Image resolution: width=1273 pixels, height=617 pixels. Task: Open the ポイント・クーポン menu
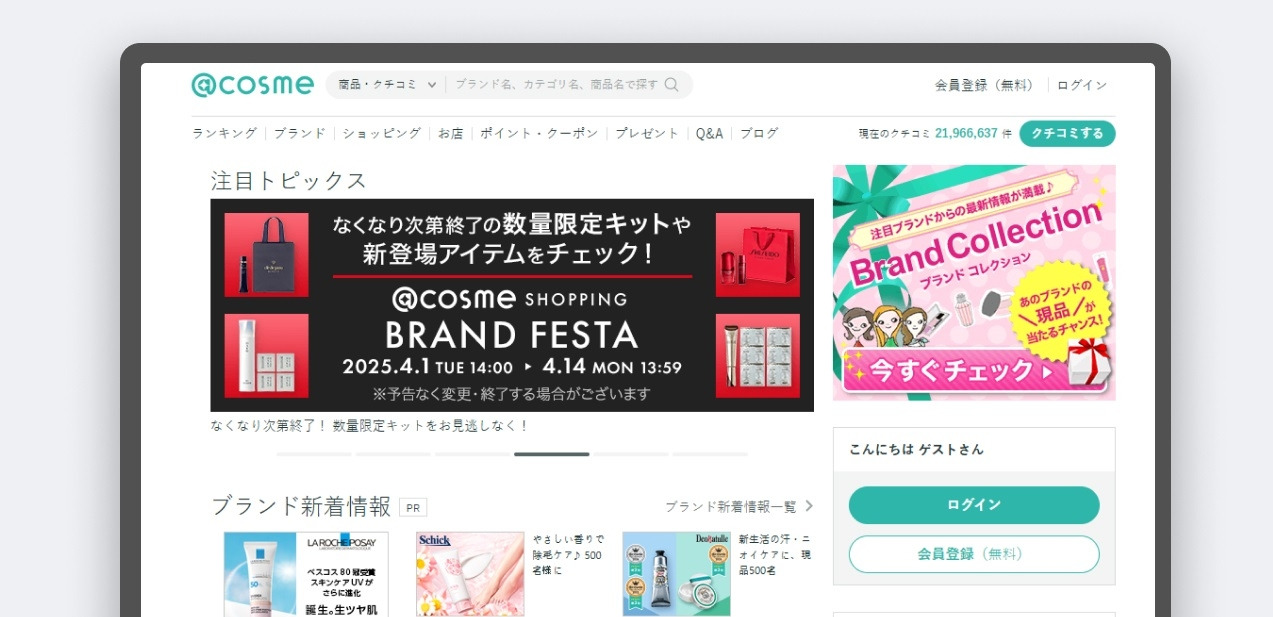tap(539, 133)
